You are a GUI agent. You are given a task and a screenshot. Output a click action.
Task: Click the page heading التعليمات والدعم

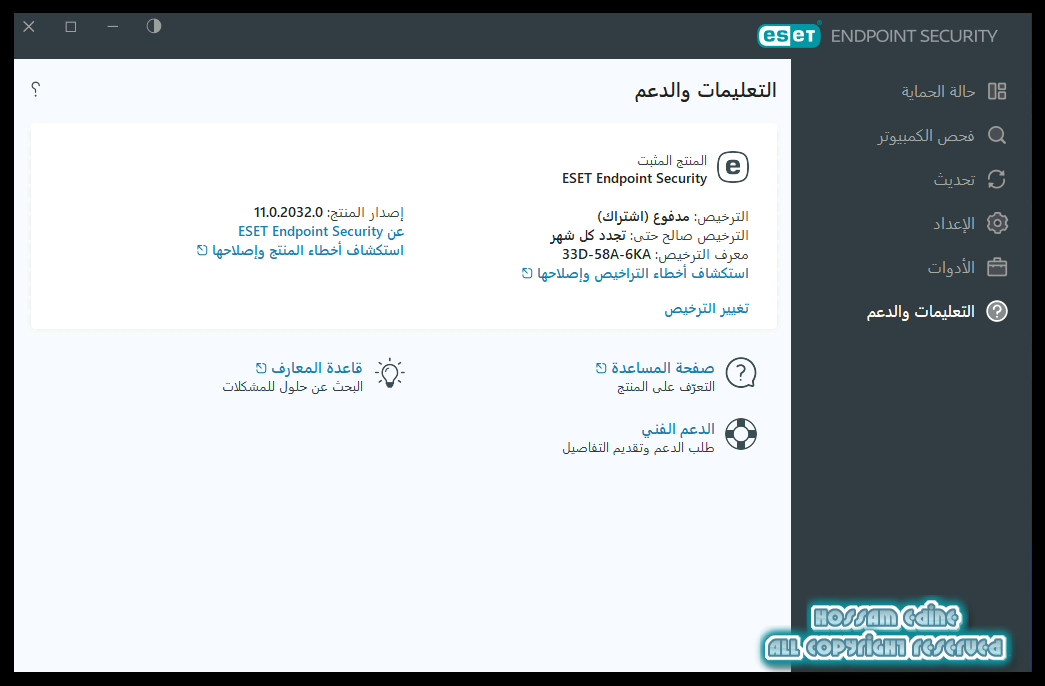tap(706, 90)
